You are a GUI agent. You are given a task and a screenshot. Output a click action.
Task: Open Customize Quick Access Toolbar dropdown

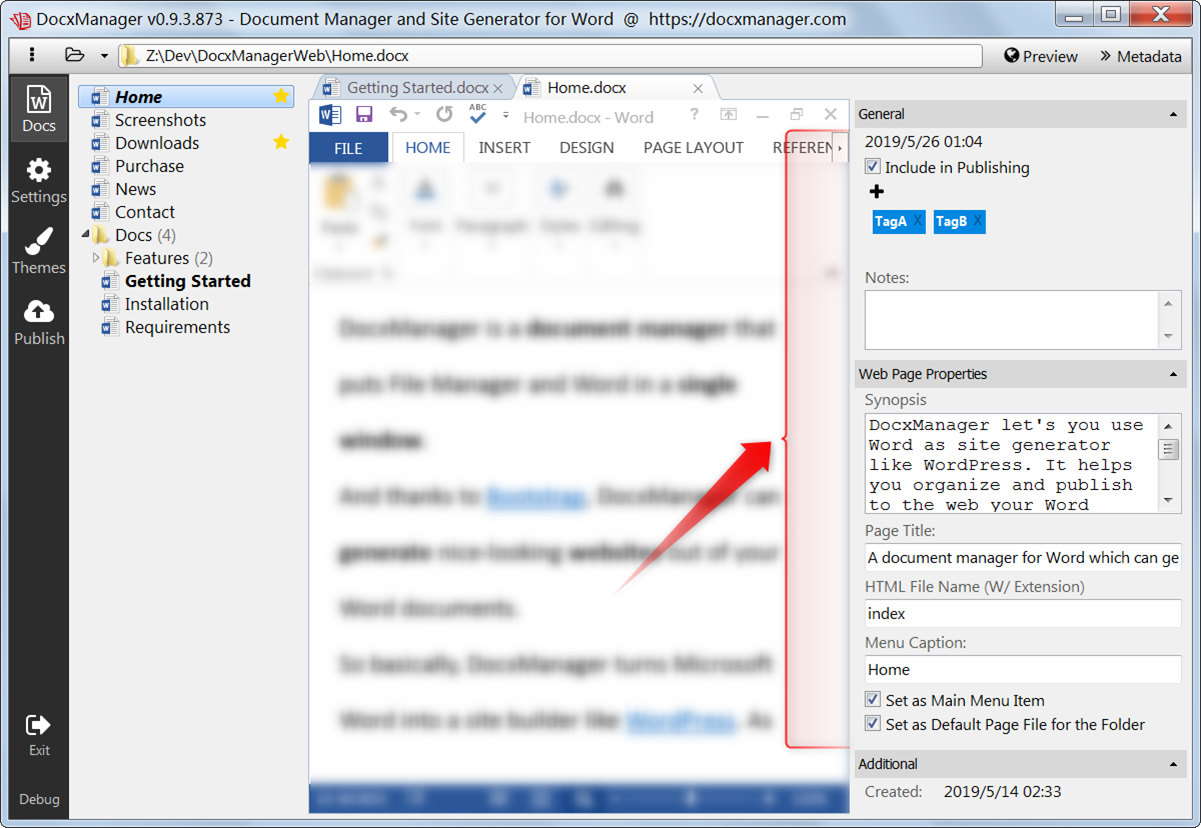tap(506, 115)
